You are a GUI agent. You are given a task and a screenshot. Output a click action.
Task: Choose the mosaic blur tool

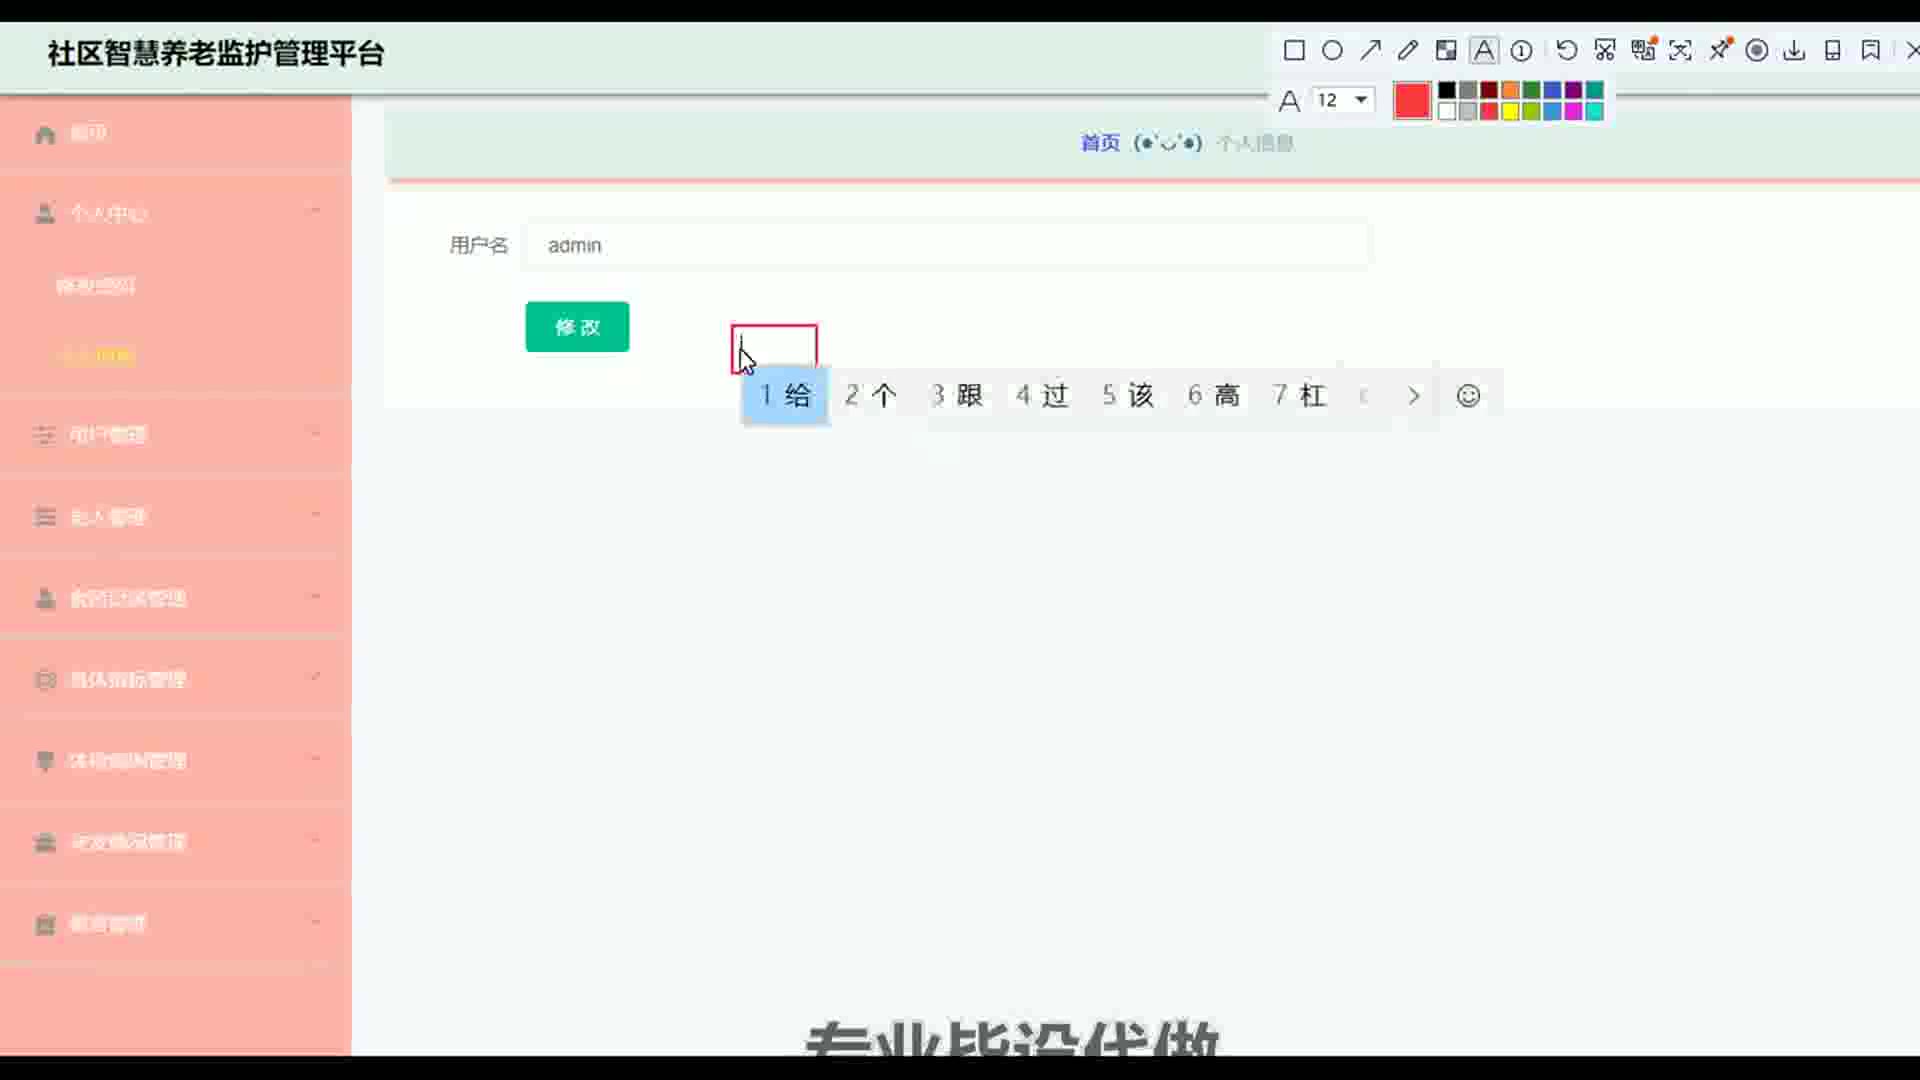coord(1446,51)
